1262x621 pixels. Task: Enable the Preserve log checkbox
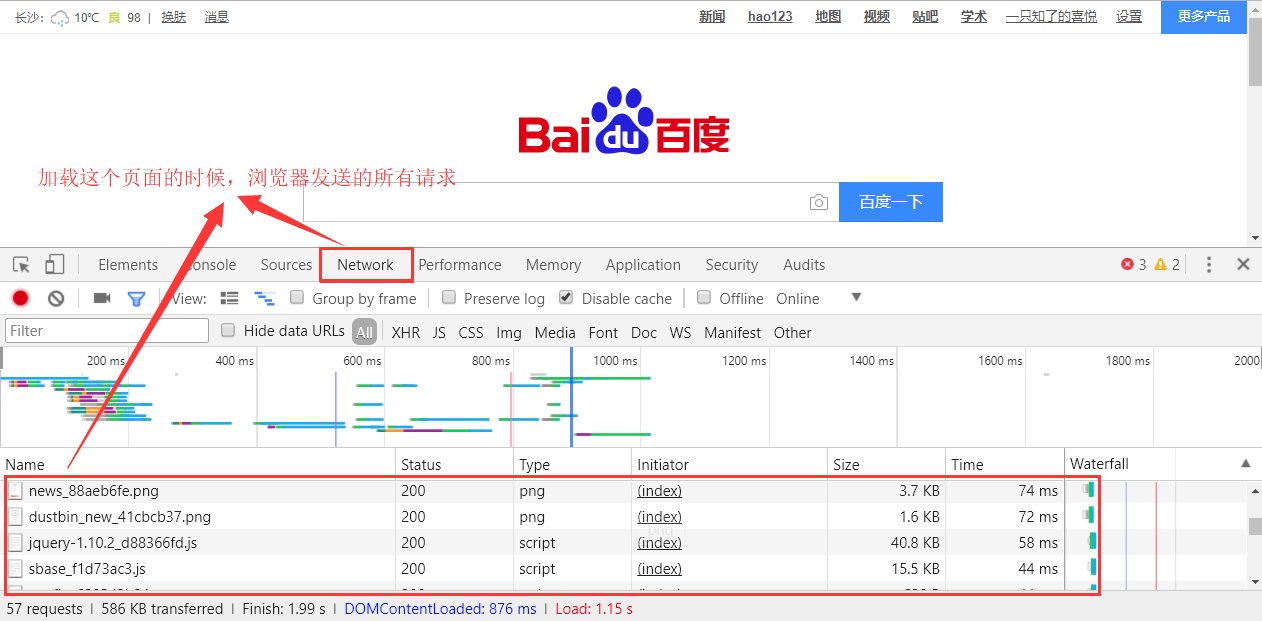[x=449, y=298]
